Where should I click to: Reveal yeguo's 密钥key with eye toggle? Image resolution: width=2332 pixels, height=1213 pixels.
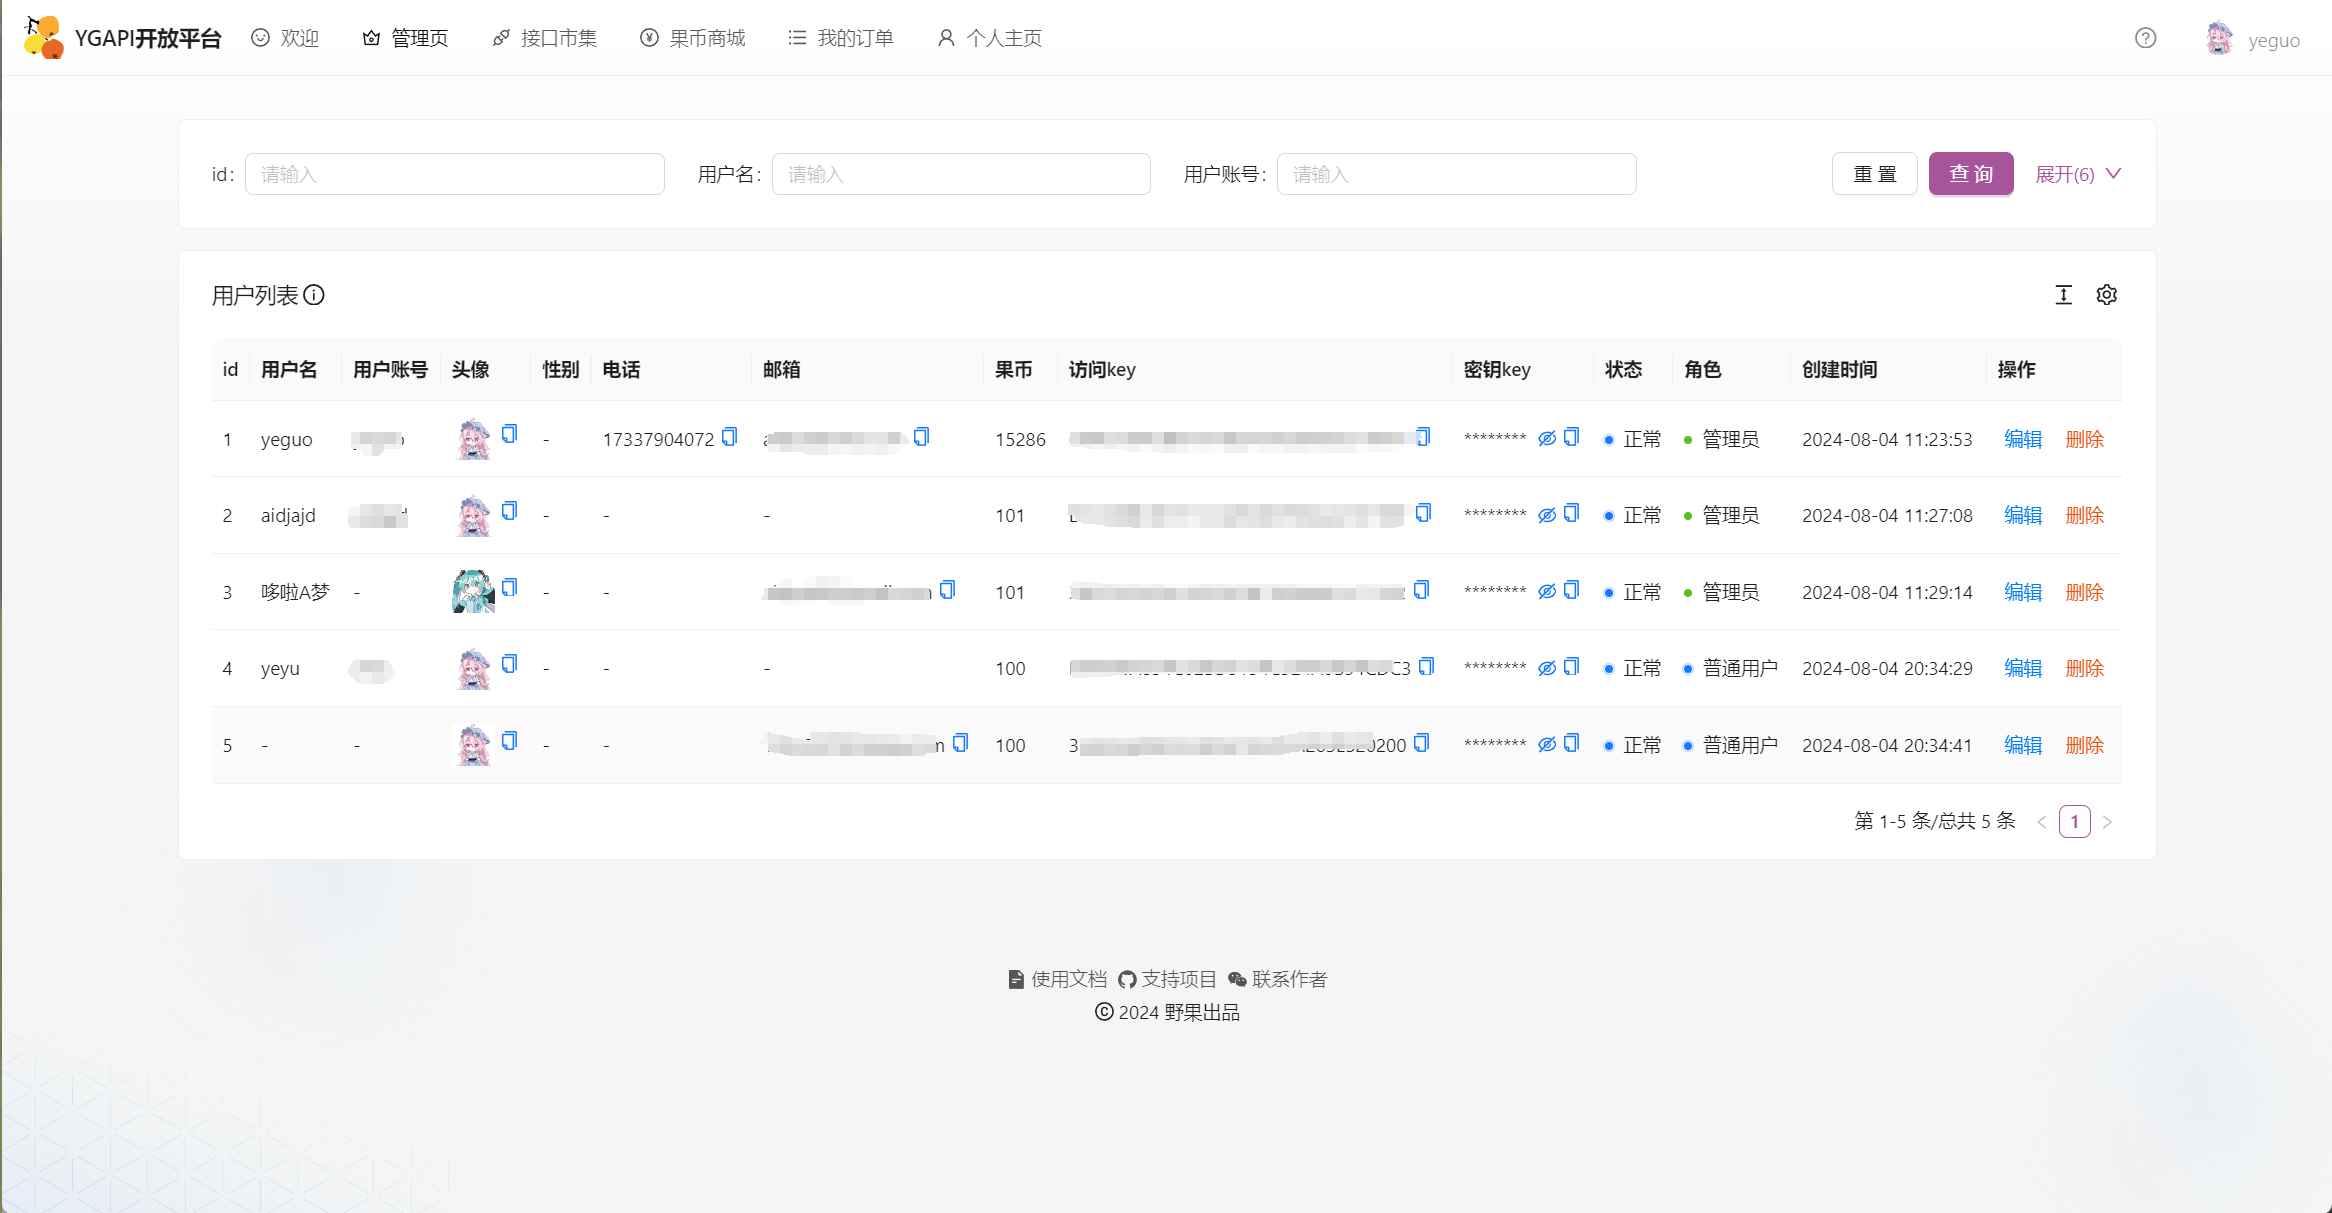pyautogui.click(x=1546, y=438)
